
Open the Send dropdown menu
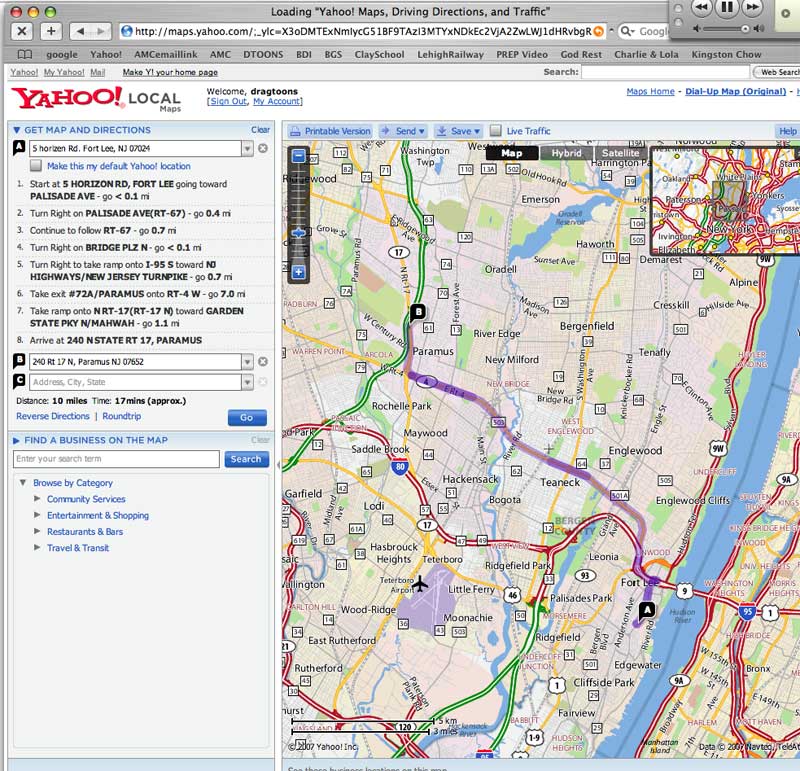point(404,131)
